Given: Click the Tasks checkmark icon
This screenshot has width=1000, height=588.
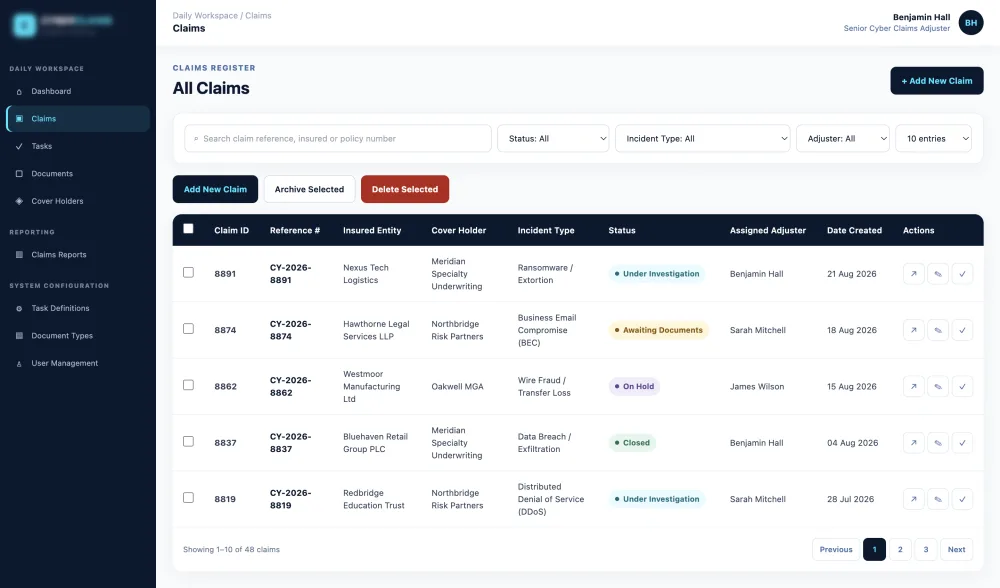Looking at the screenshot, I should [x=19, y=146].
